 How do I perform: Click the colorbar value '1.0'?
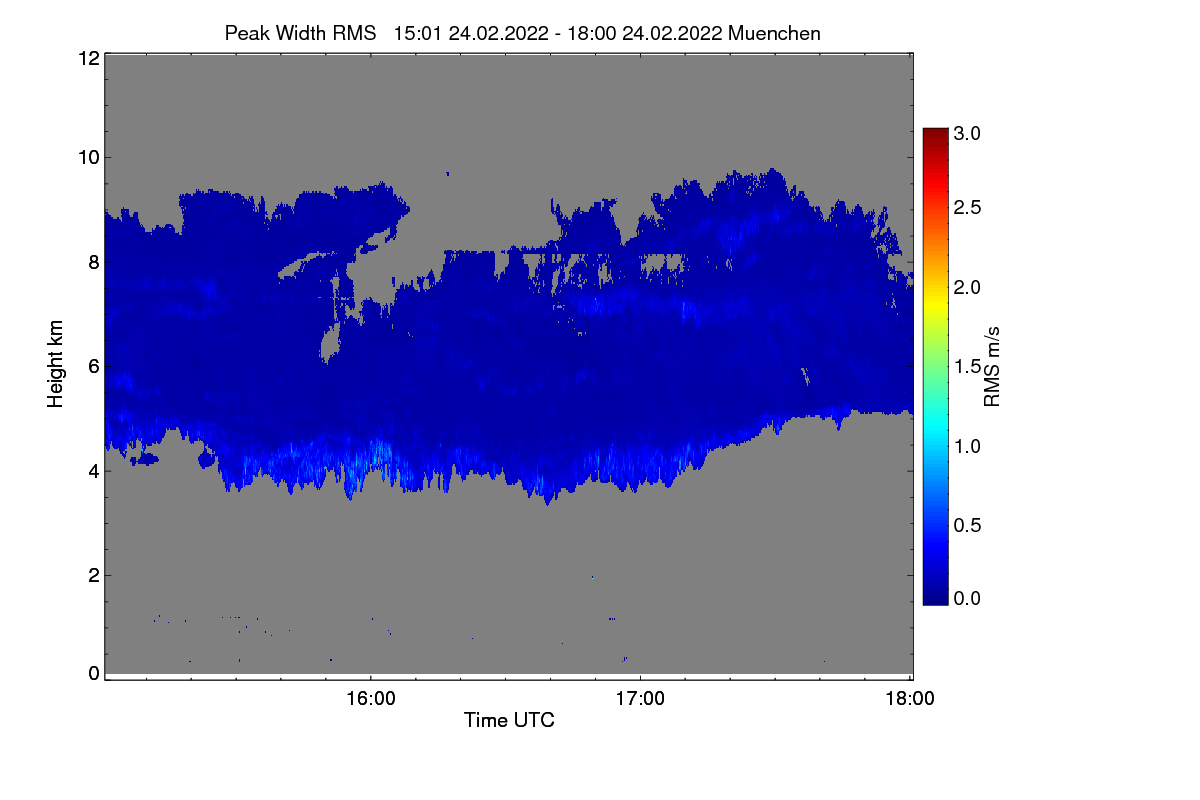(967, 446)
